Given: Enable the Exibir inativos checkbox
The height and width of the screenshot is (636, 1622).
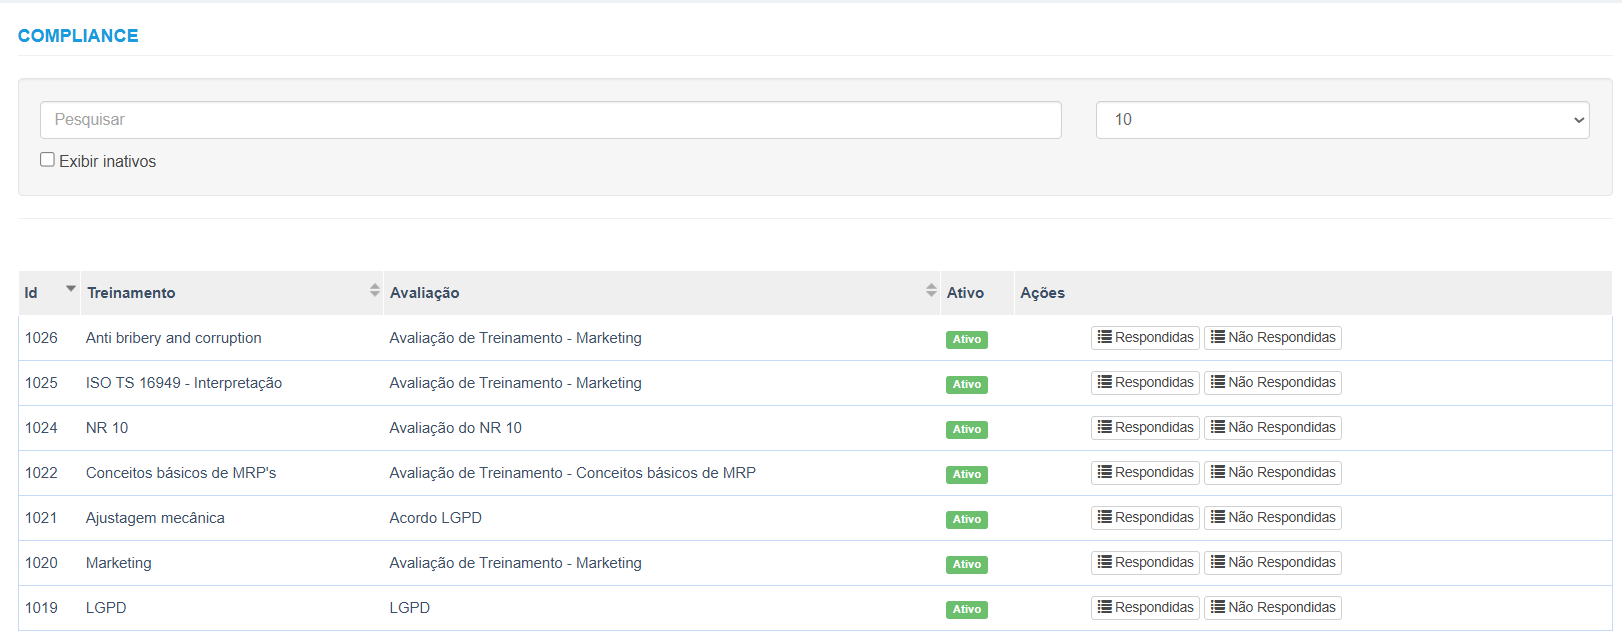Looking at the screenshot, I should [47, 160].
